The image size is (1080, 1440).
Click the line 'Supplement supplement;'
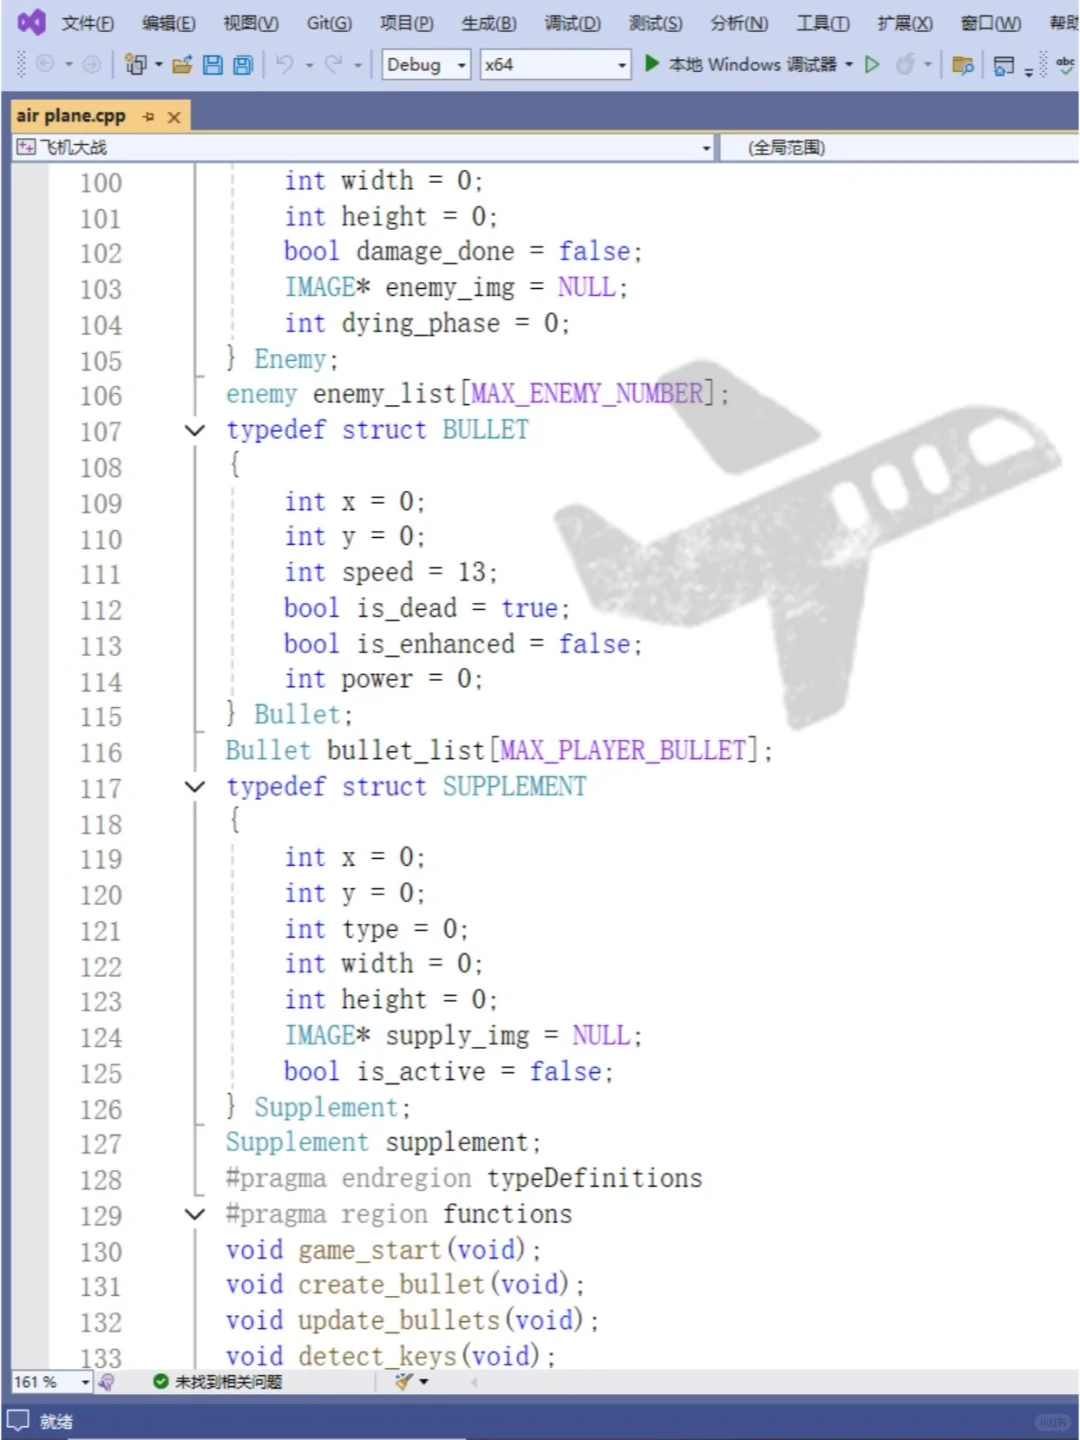[x=383, y=1142]
